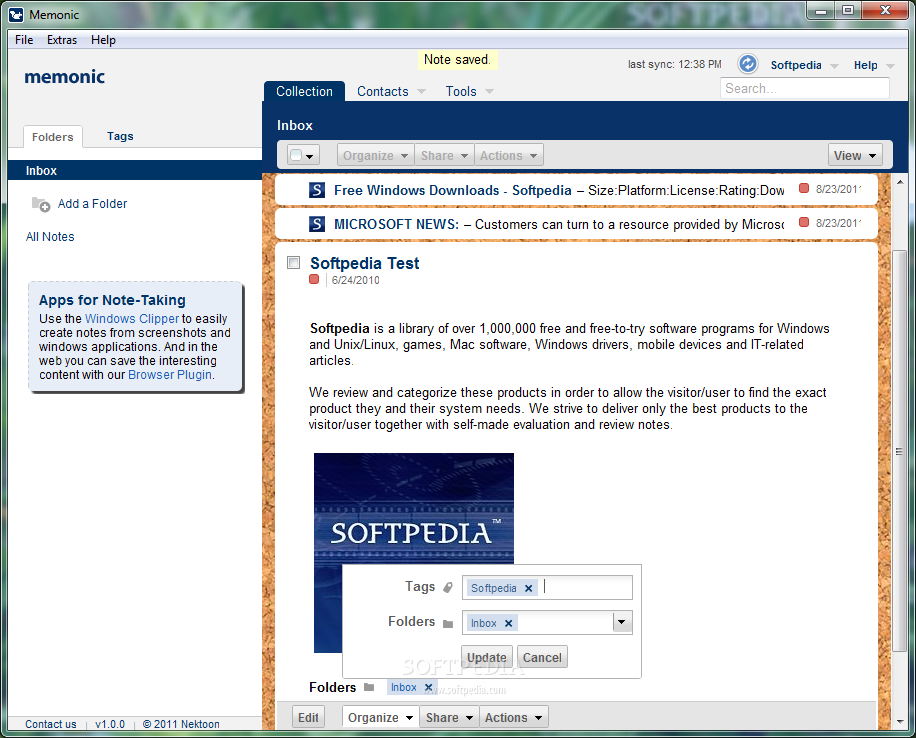Open the select-all checkbox dropdown arrow
This screenshot has height=738, width=916.
click(310, 156)
